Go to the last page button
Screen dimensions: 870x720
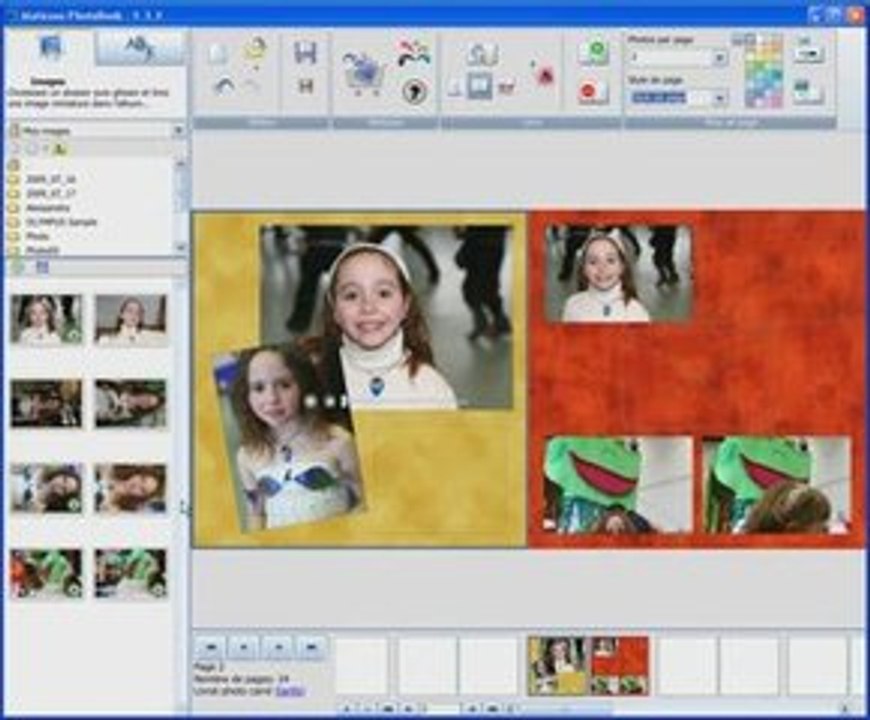[x=311, y=647]
